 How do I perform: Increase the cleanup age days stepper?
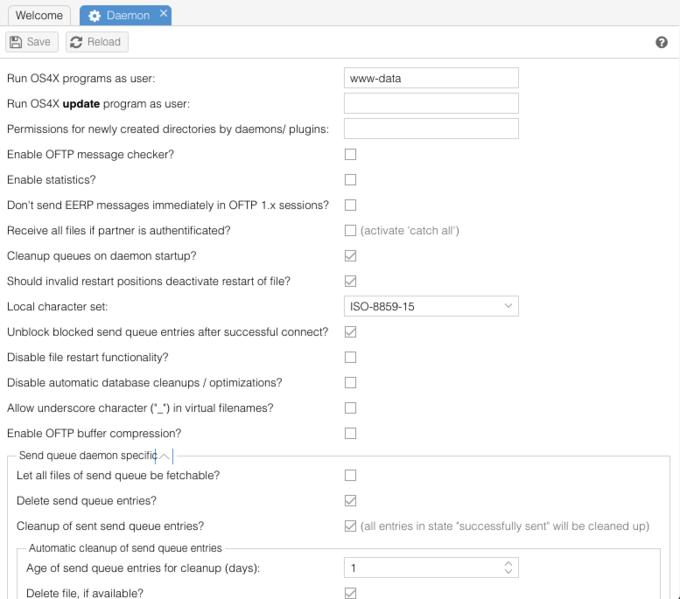(x=509, y=564)
